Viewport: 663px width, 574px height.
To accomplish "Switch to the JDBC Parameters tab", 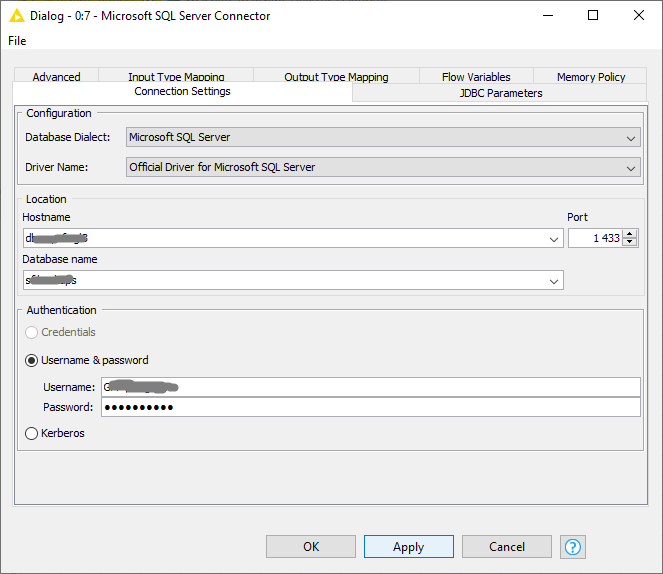I will tap(500, 93).
